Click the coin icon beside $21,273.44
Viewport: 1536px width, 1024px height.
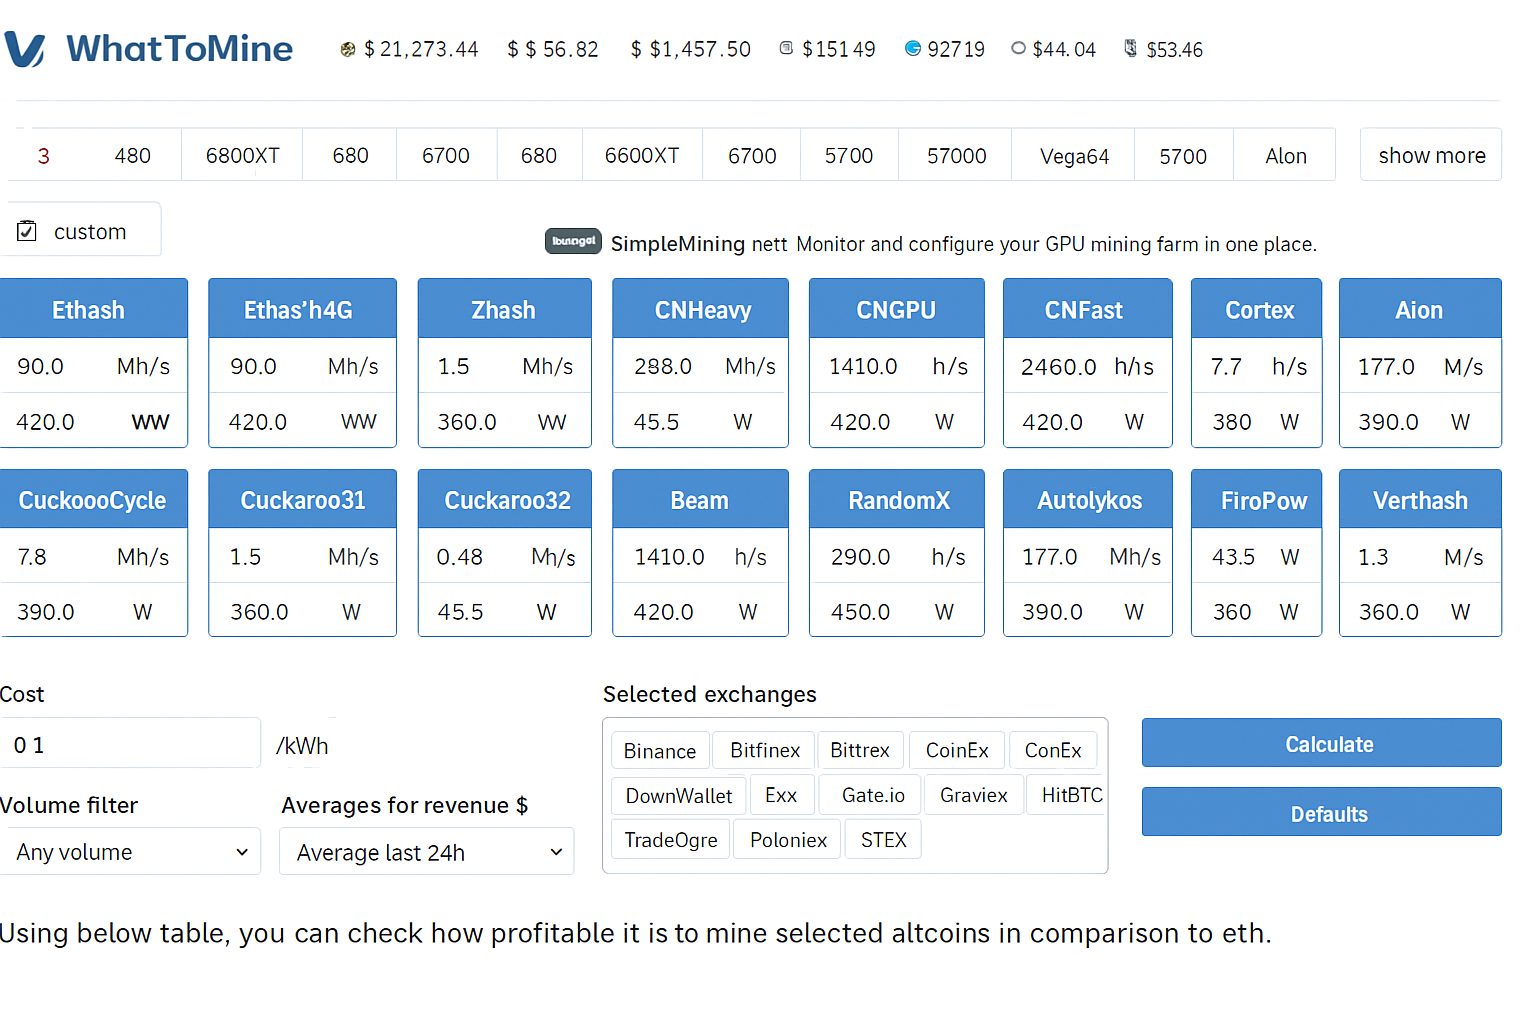coord(348,49)
